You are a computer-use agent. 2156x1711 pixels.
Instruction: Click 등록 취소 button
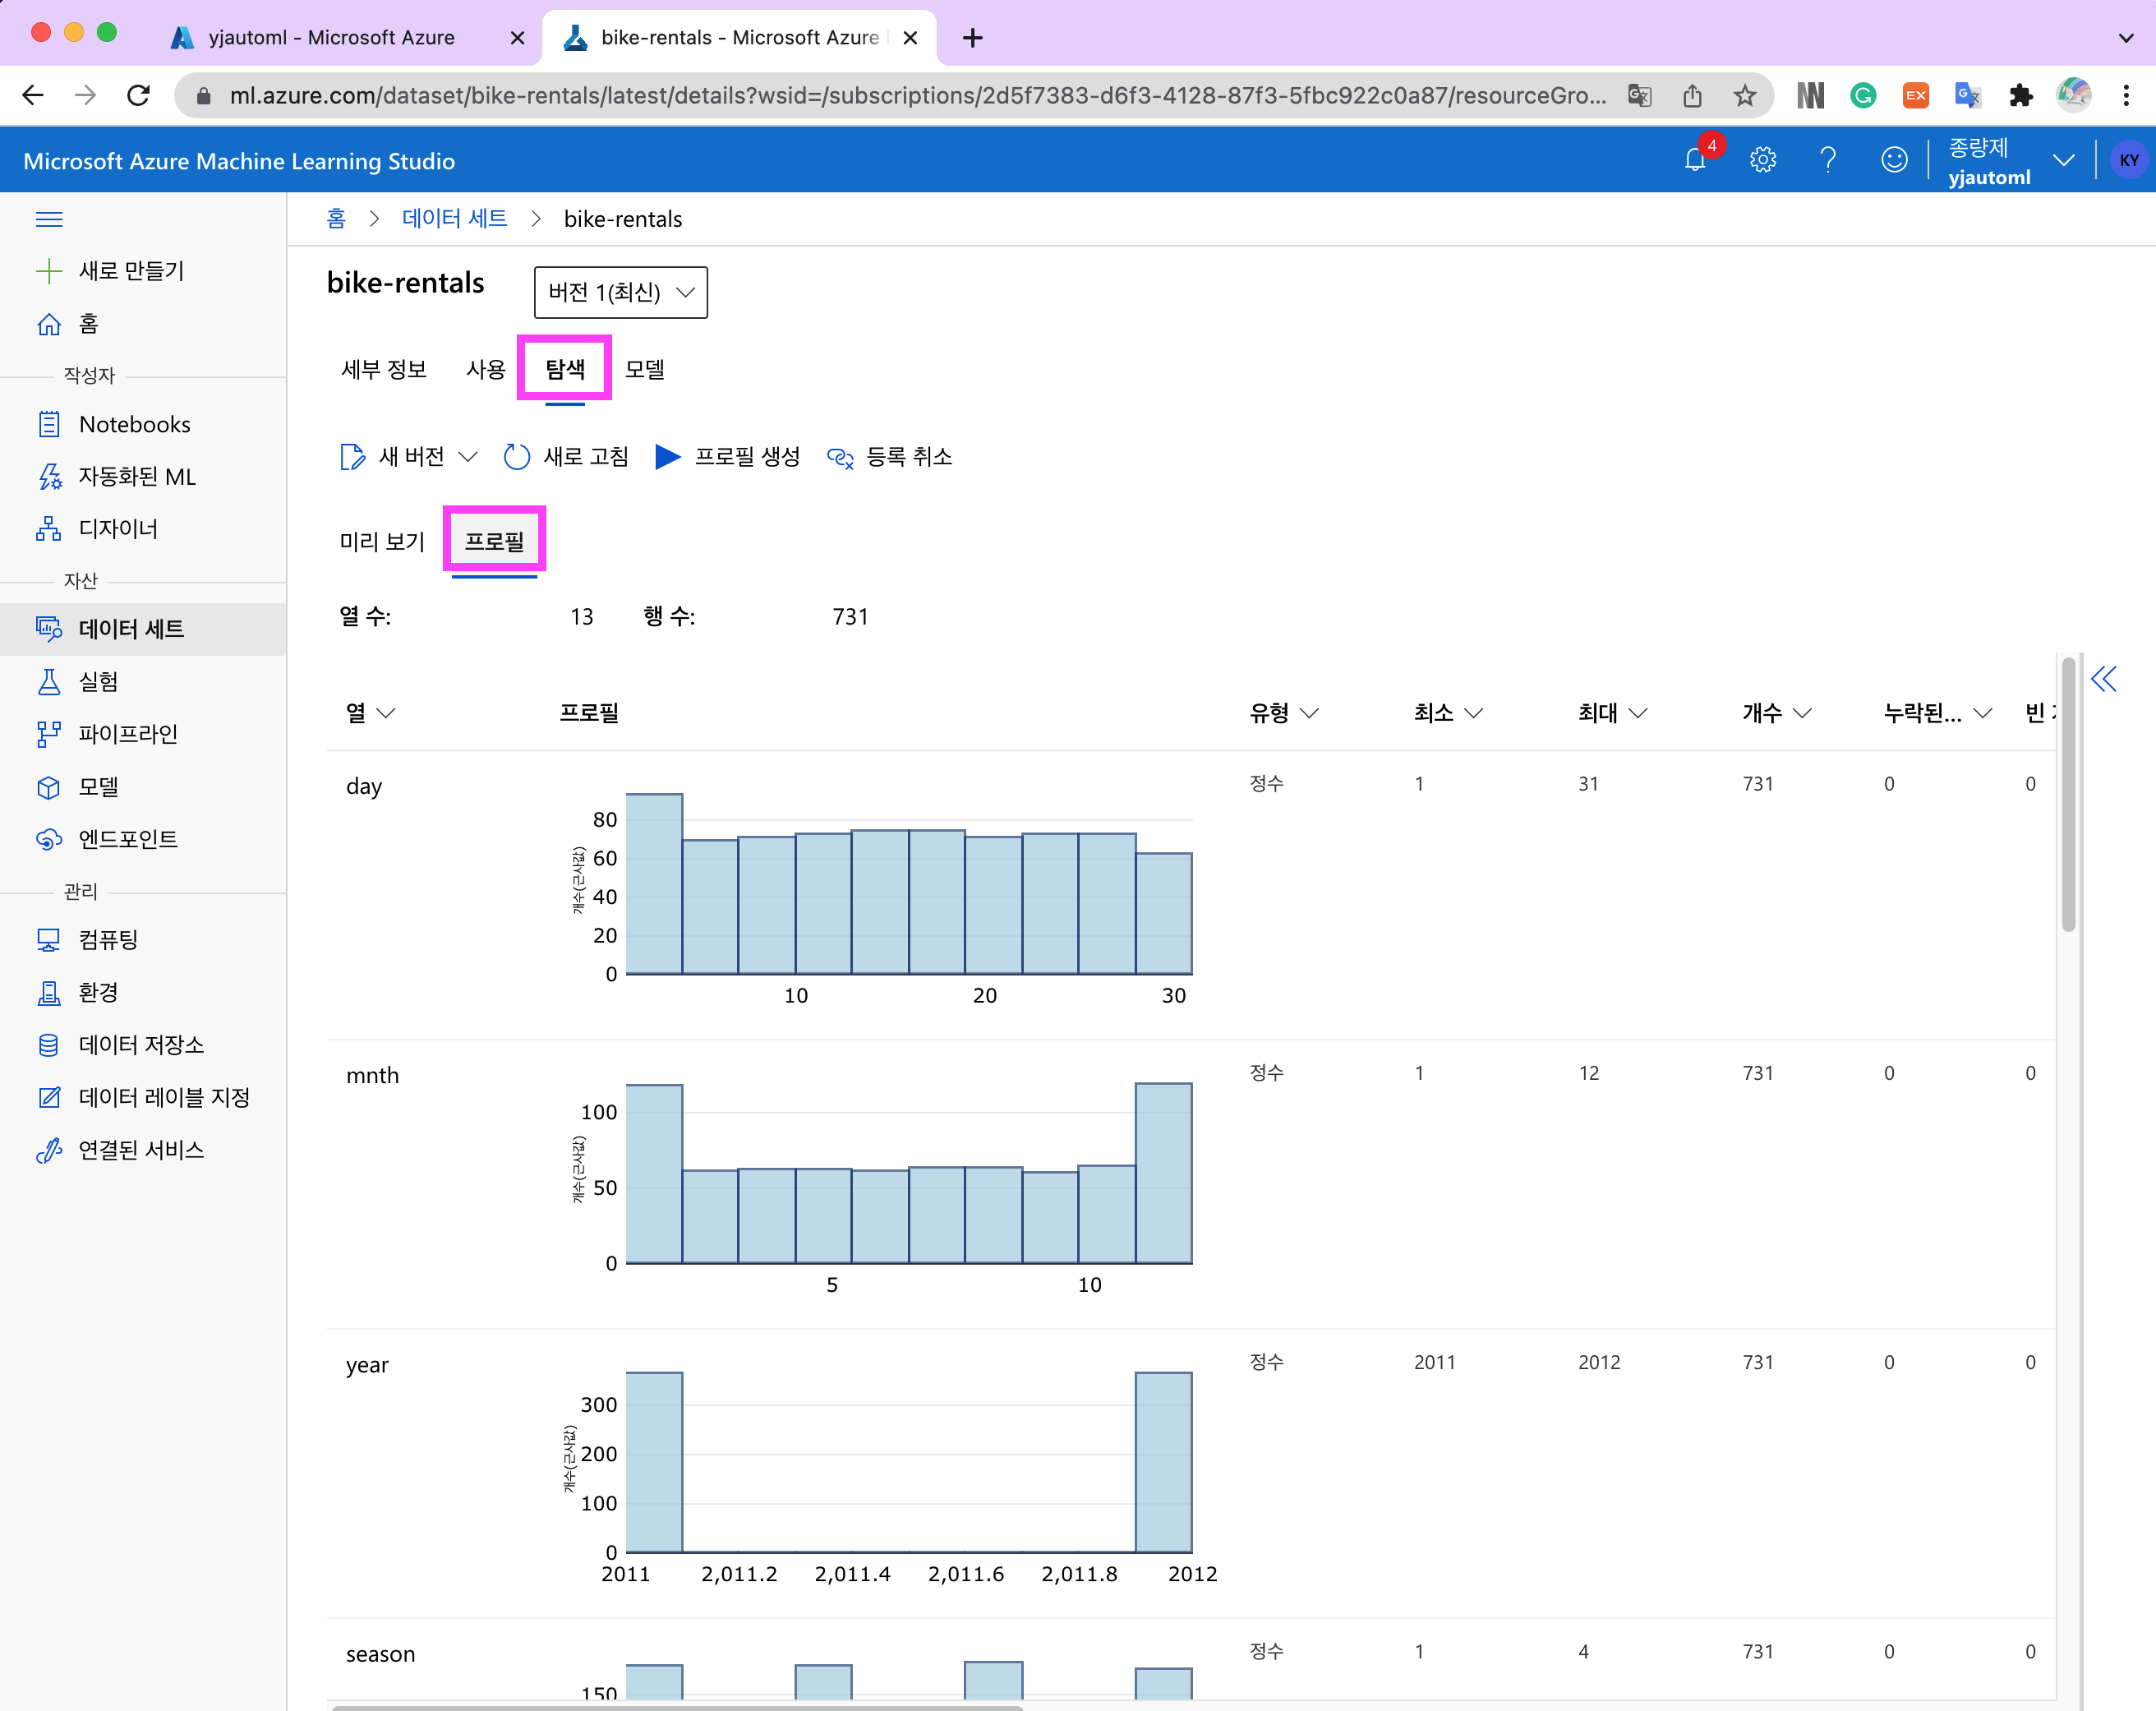click(889, 457)
